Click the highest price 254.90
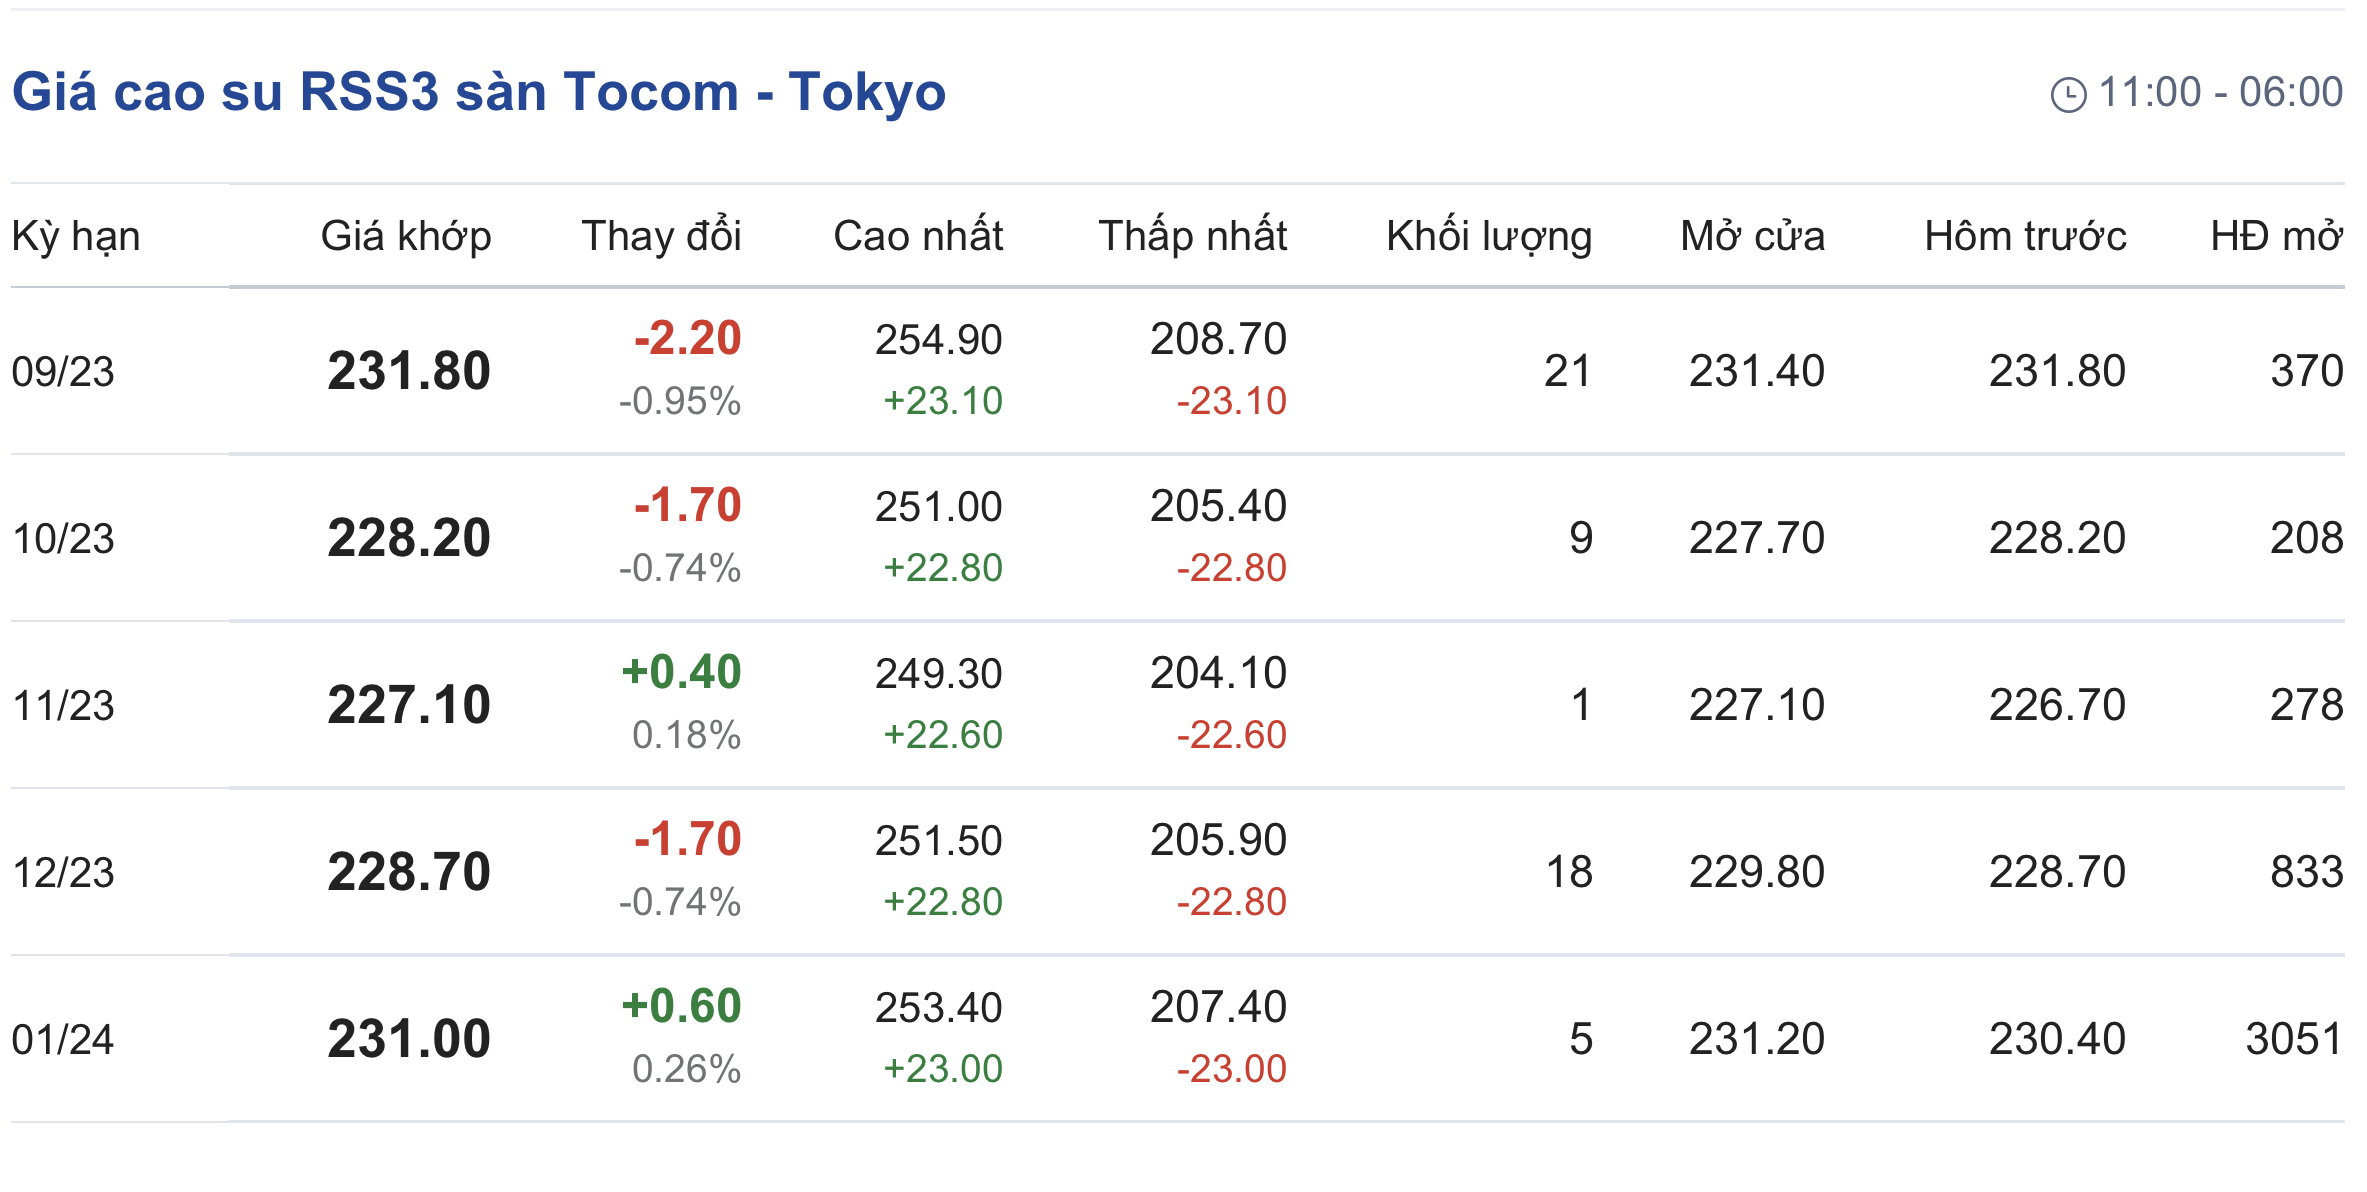The height and width of the screenshot is (1192, 2367). point(938,340)
